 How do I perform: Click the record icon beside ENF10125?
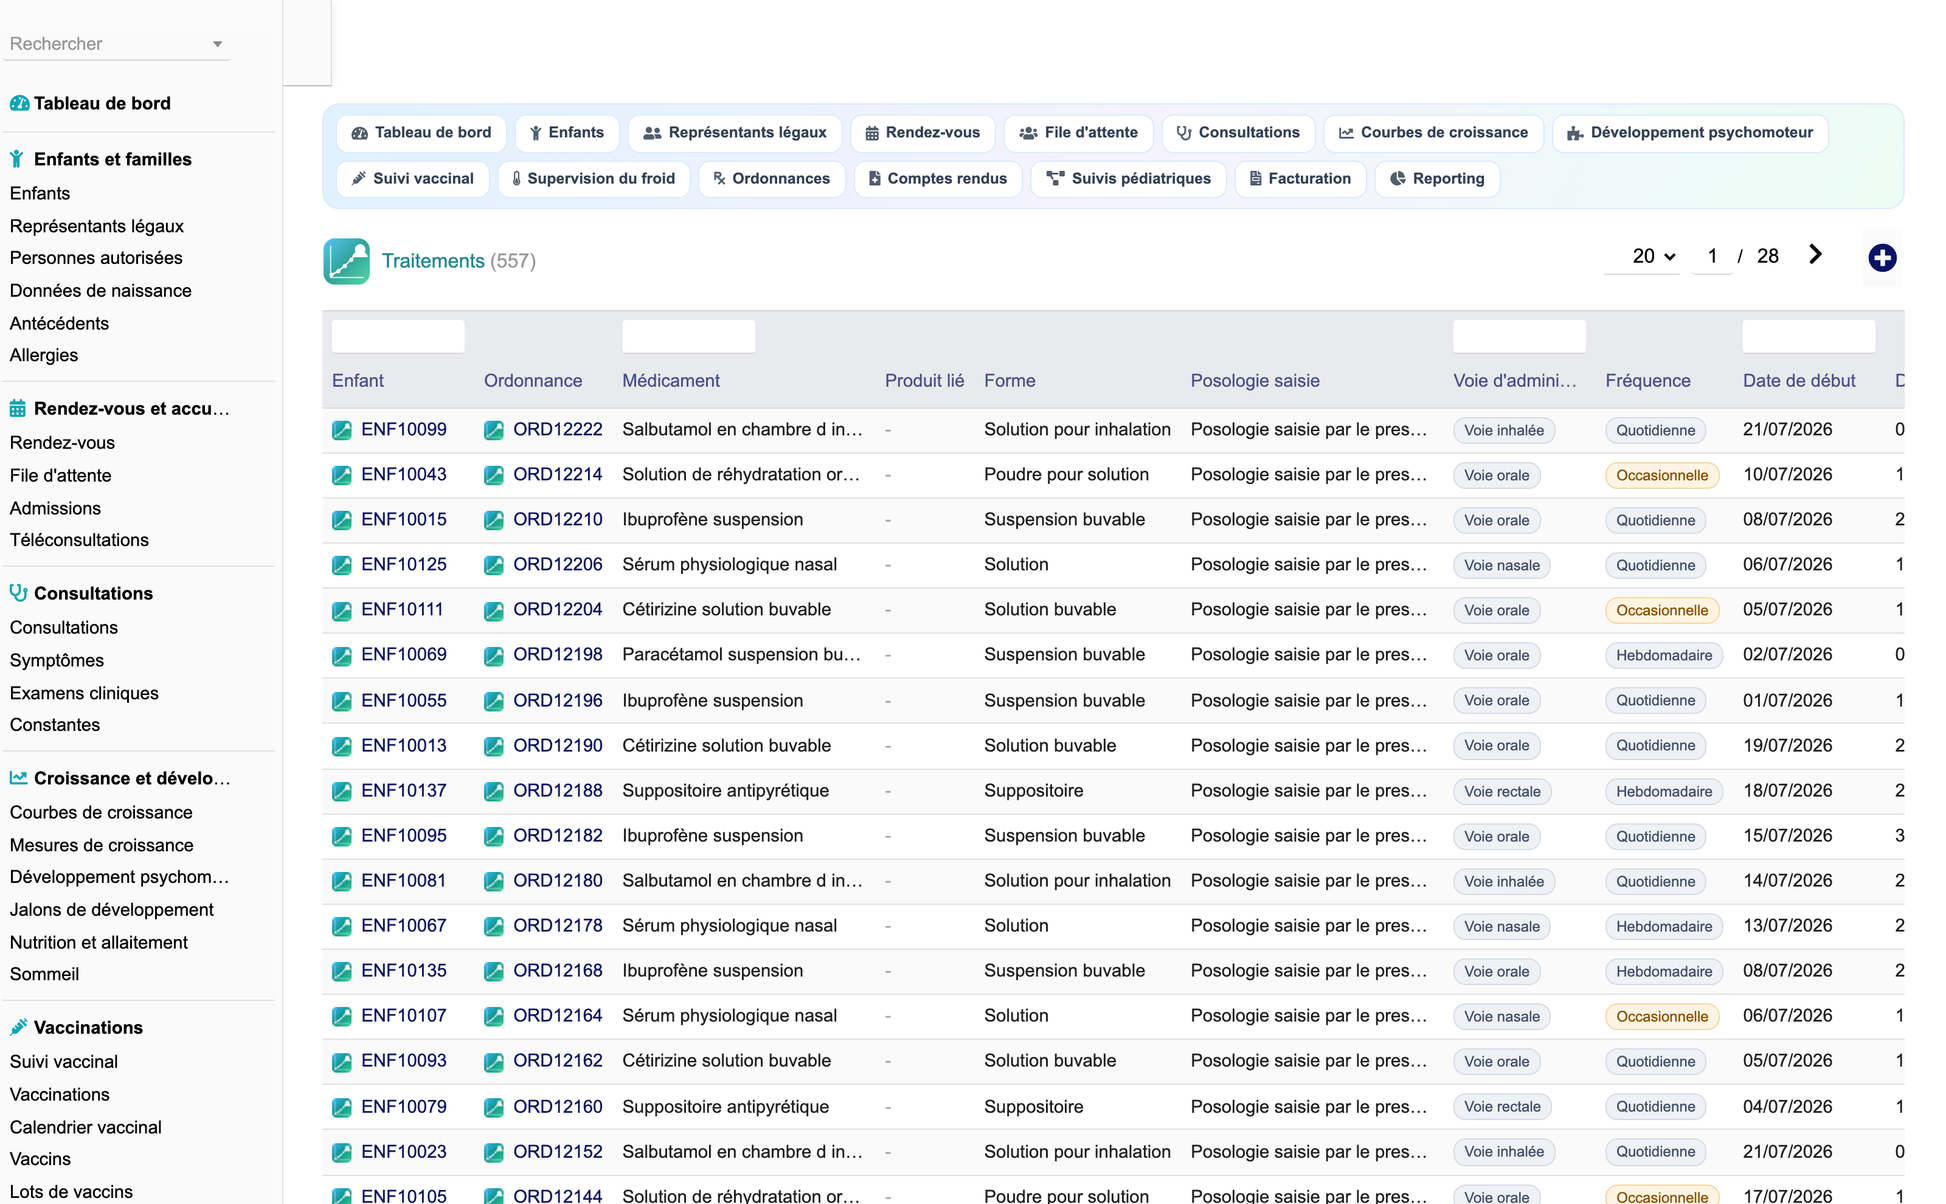point(342,565)
